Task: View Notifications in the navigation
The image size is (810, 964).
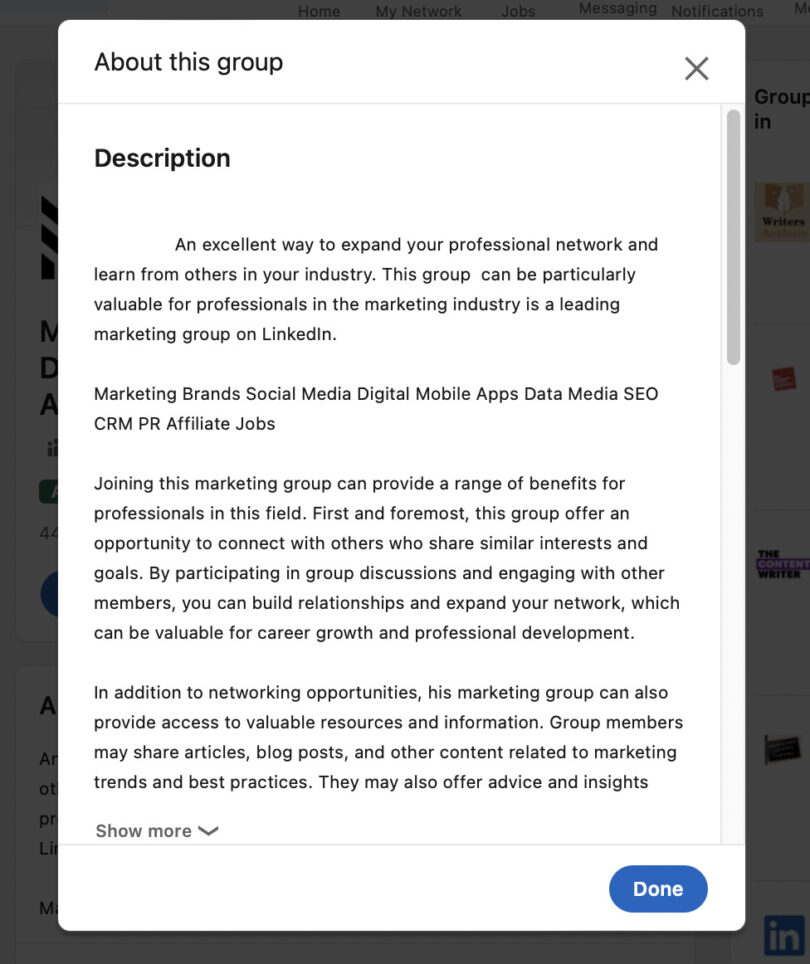Action: pos(717,11)
